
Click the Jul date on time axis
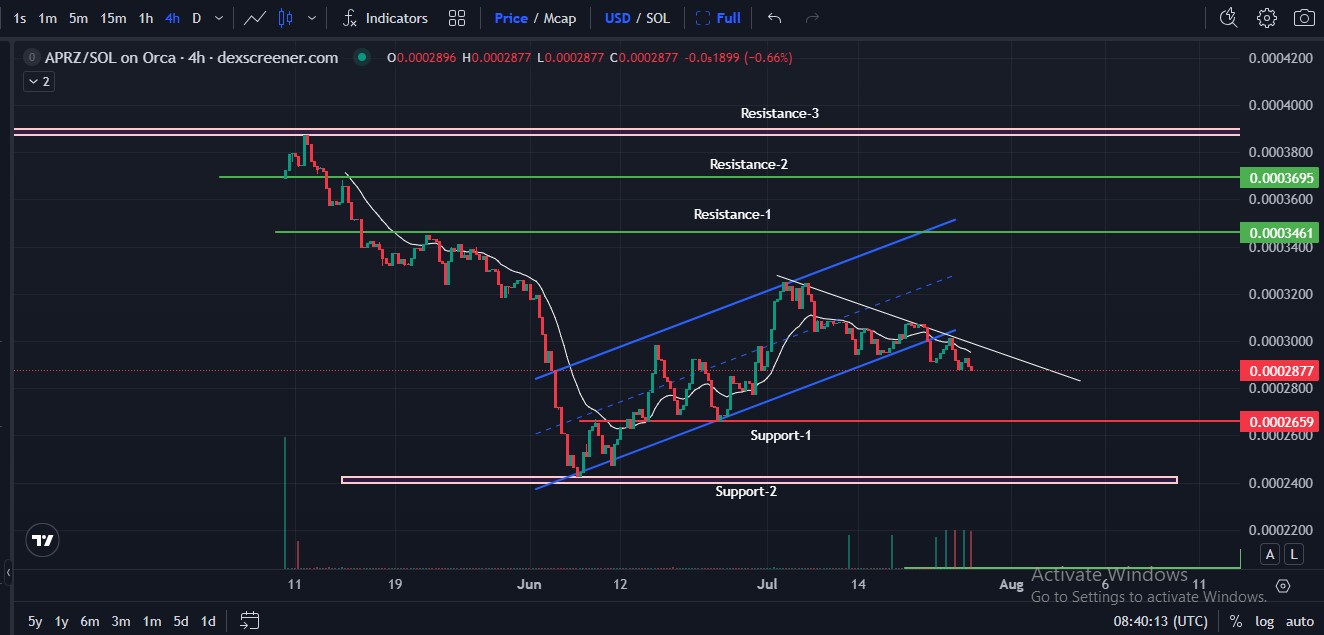(x=768, y=585)
